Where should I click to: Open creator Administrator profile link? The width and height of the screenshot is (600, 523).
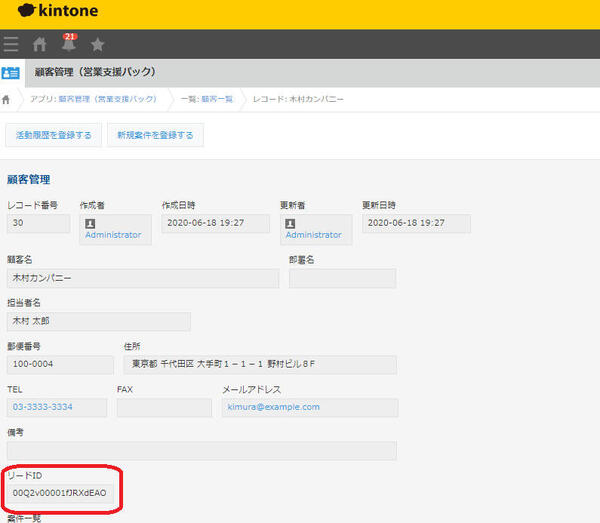pyautogui.click(x=113, y=235)
